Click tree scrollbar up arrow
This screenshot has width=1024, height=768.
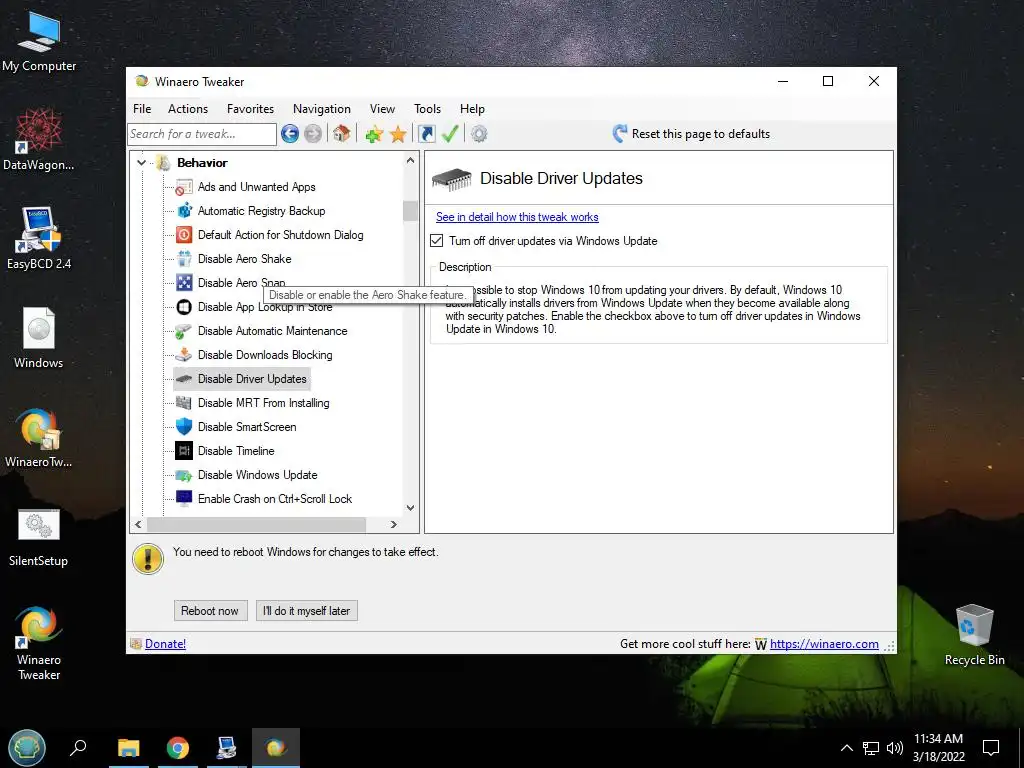point(410,161)
